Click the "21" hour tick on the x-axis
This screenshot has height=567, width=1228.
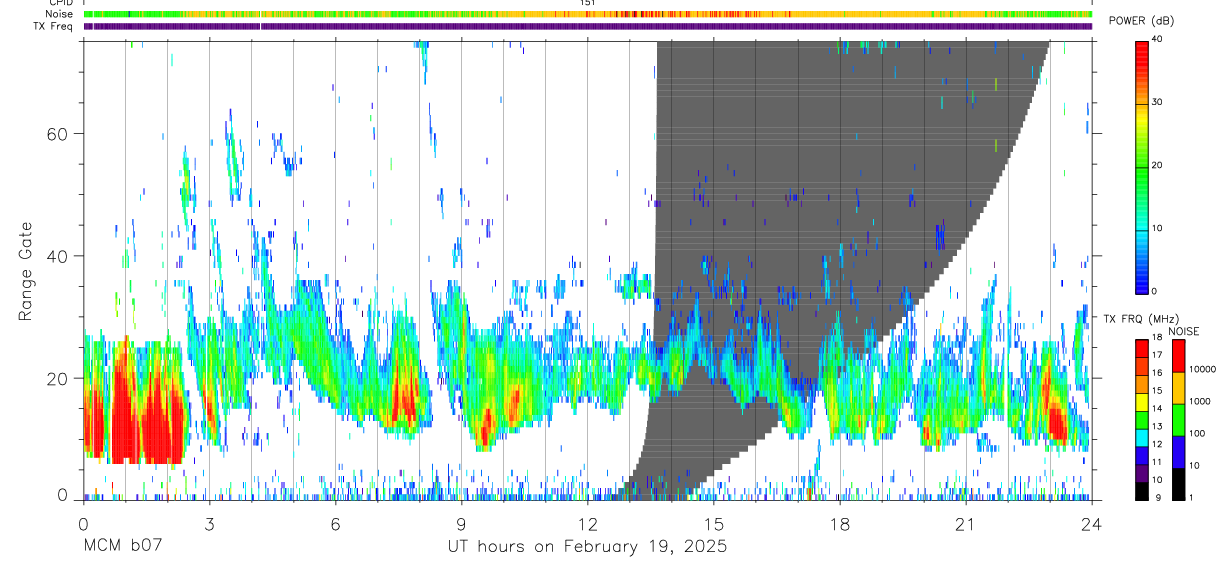[966, 524]
